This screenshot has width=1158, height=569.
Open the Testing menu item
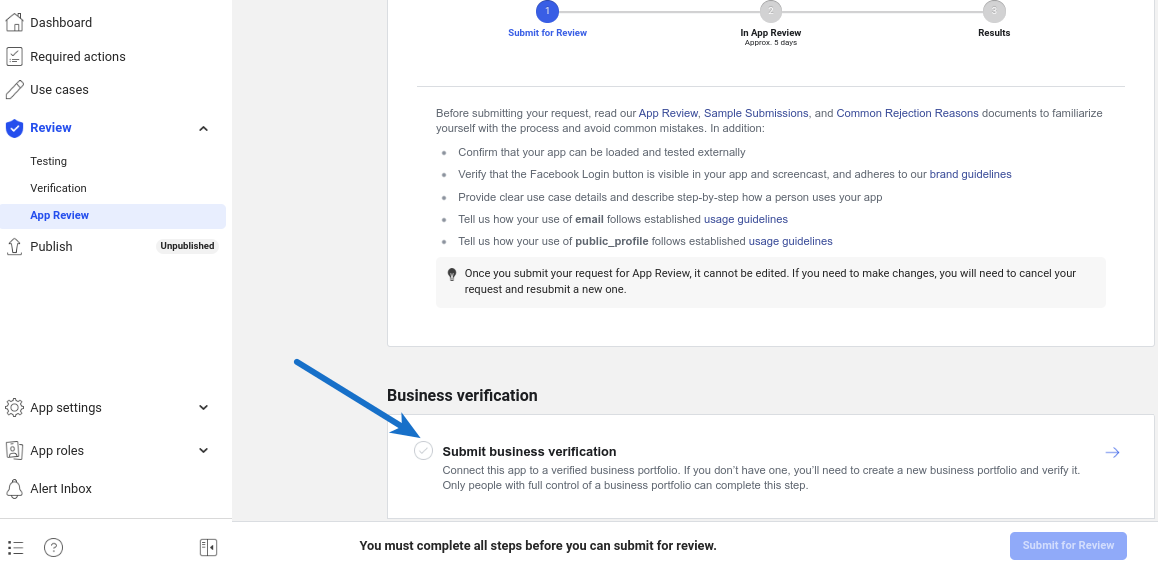click(x=49, y=161)
